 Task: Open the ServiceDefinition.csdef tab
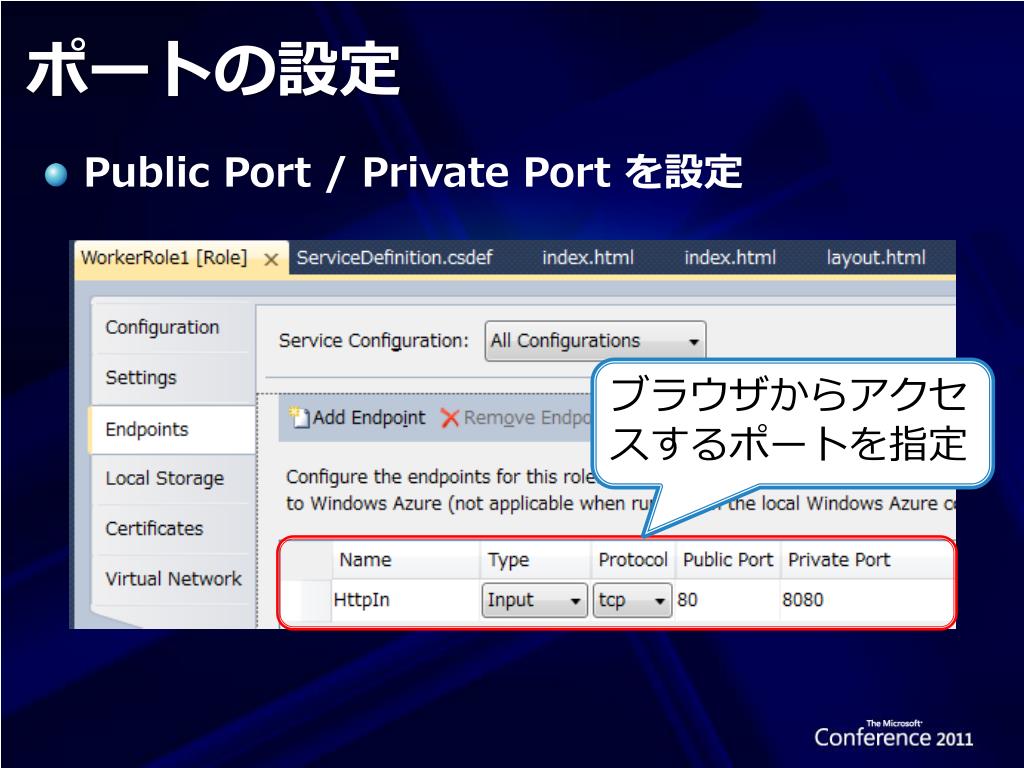394,257
